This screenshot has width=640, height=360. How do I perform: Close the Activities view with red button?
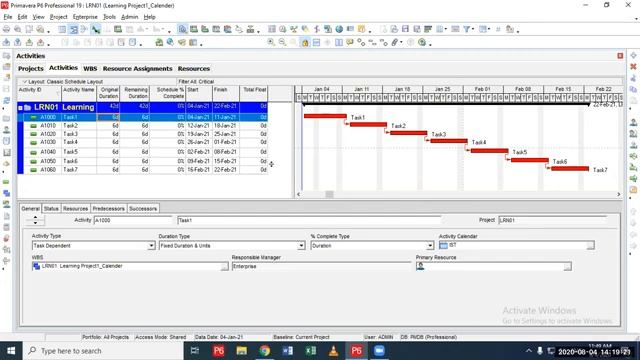coord(620,56)
